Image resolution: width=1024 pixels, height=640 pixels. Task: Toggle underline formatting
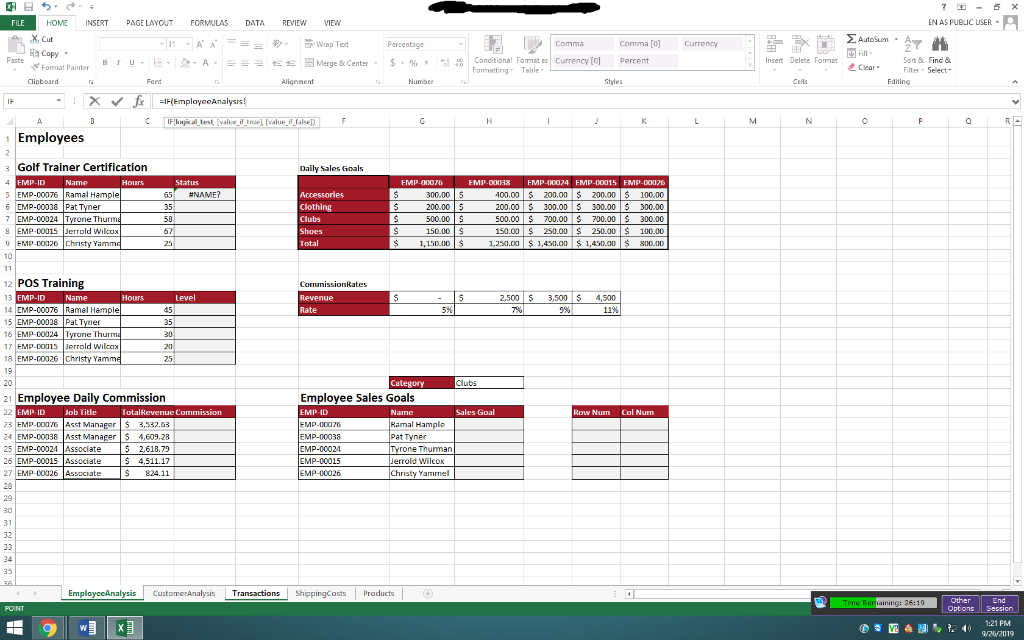pyautogui.click(x=131, y=61)
